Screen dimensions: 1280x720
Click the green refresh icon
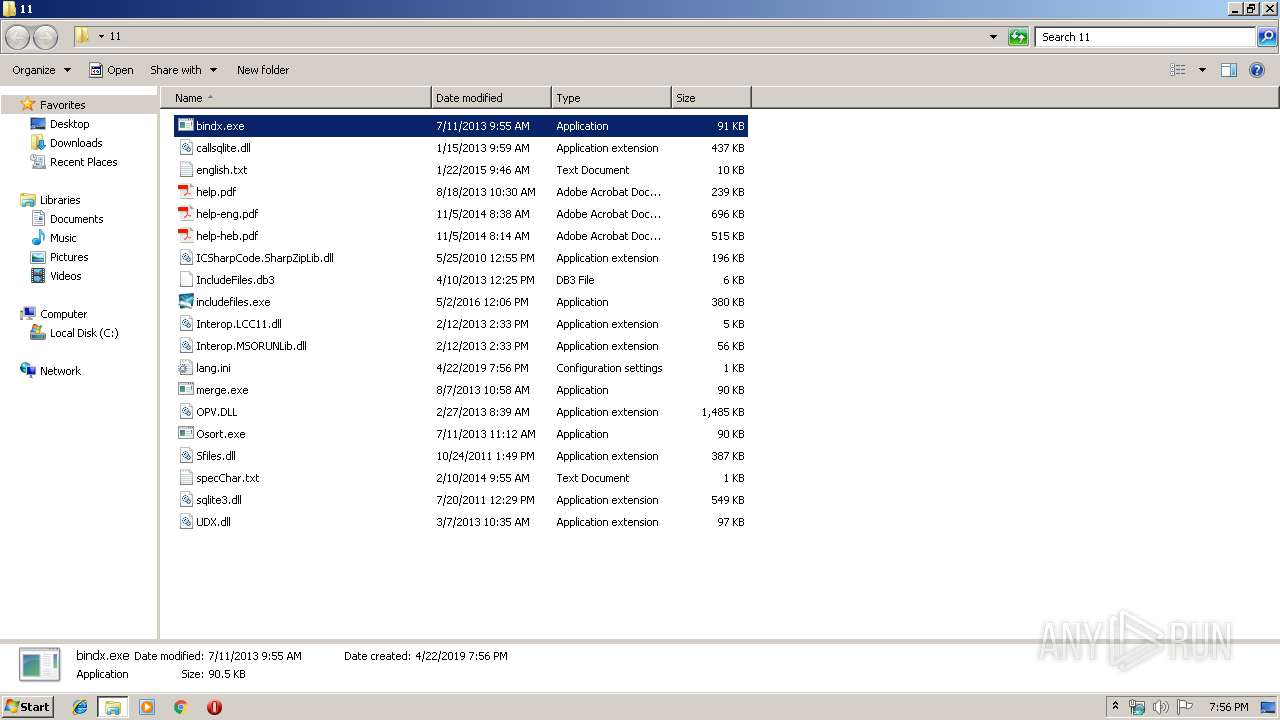click(1018, 37)
